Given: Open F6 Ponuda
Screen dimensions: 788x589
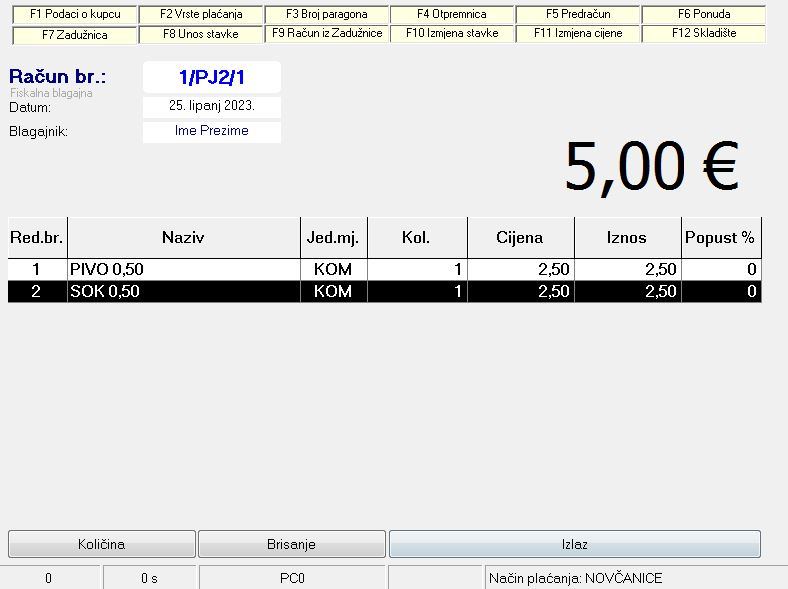Looking at the screenshot, I should (x=704, y=15).
